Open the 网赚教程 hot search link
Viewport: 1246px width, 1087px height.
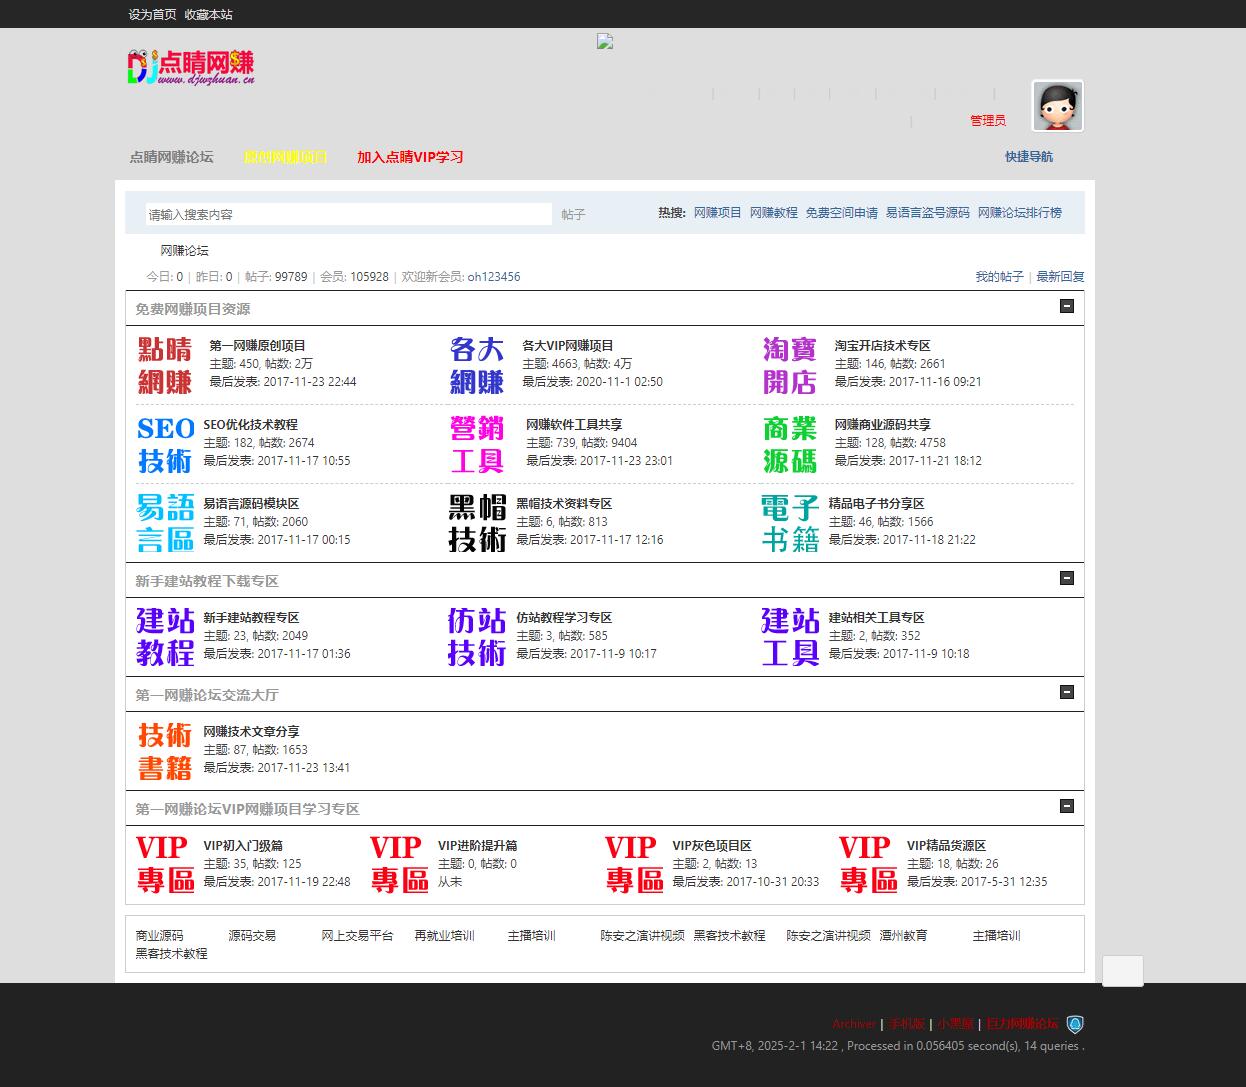[773, 213]
